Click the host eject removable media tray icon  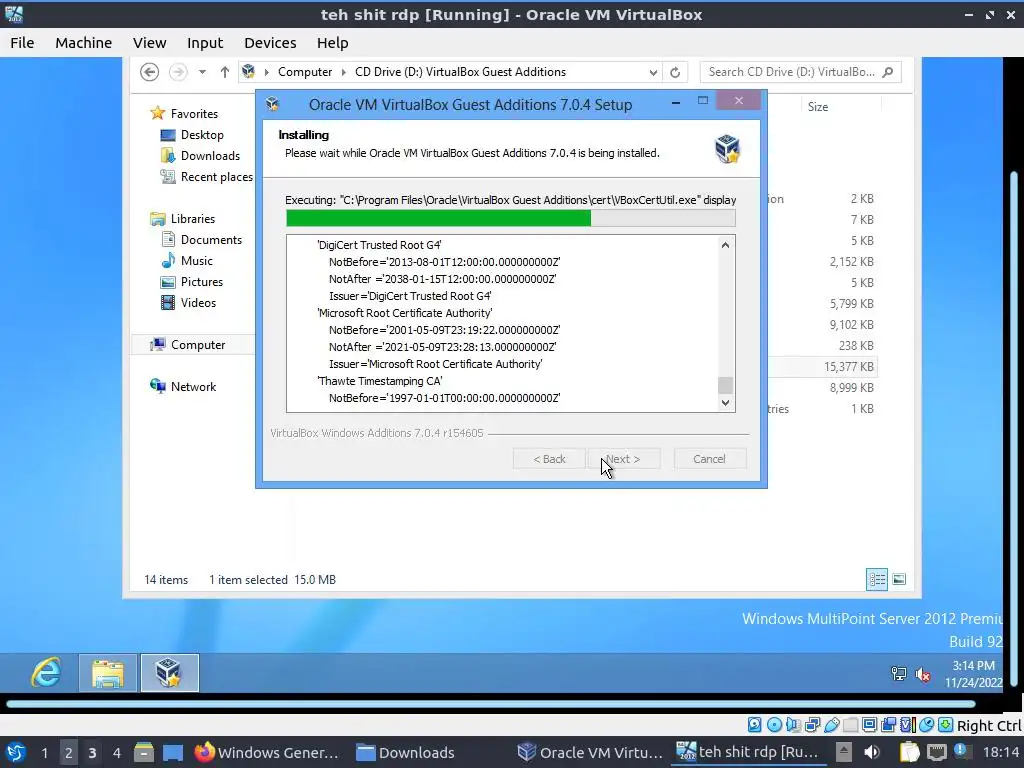(844, 752)
